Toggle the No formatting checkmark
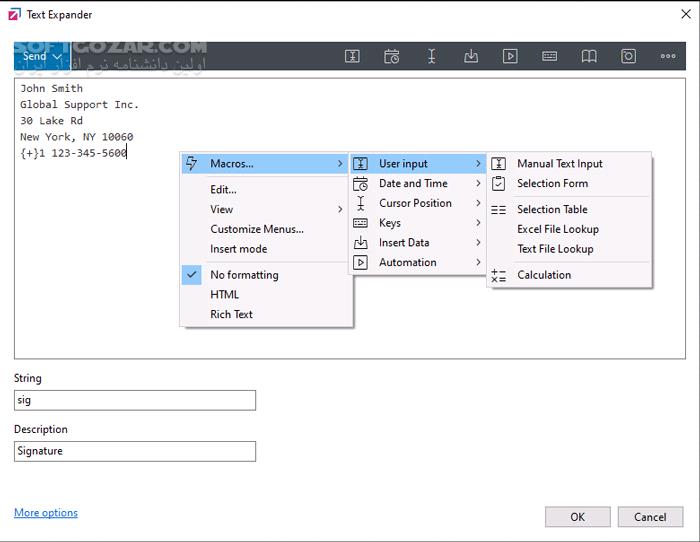The height and width of the screenshot is (542, 700). (x=192, y=275)
